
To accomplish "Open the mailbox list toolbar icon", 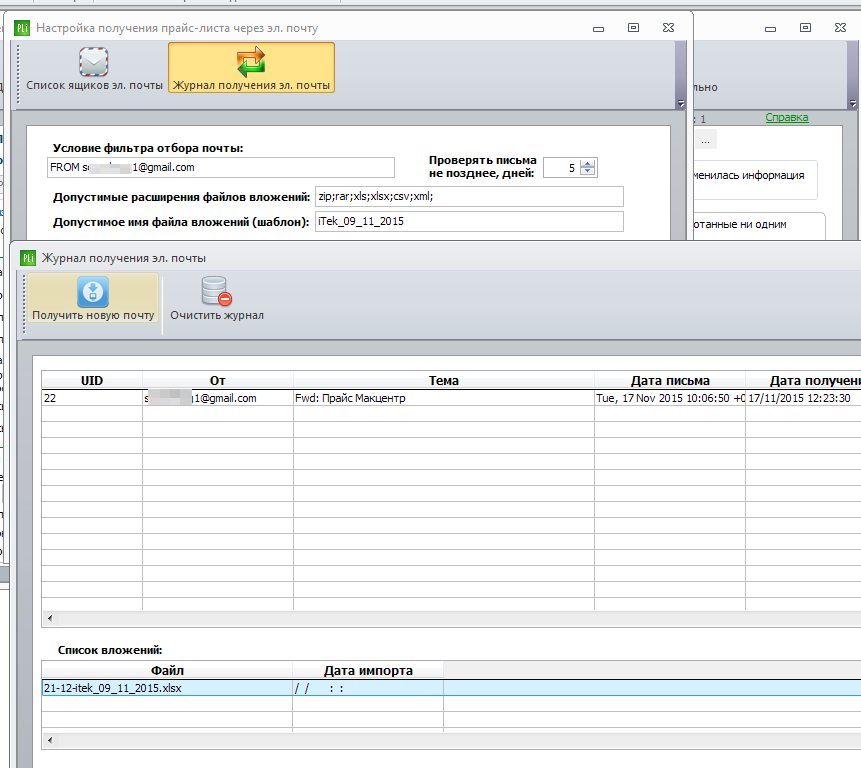I will coord(94,62).
